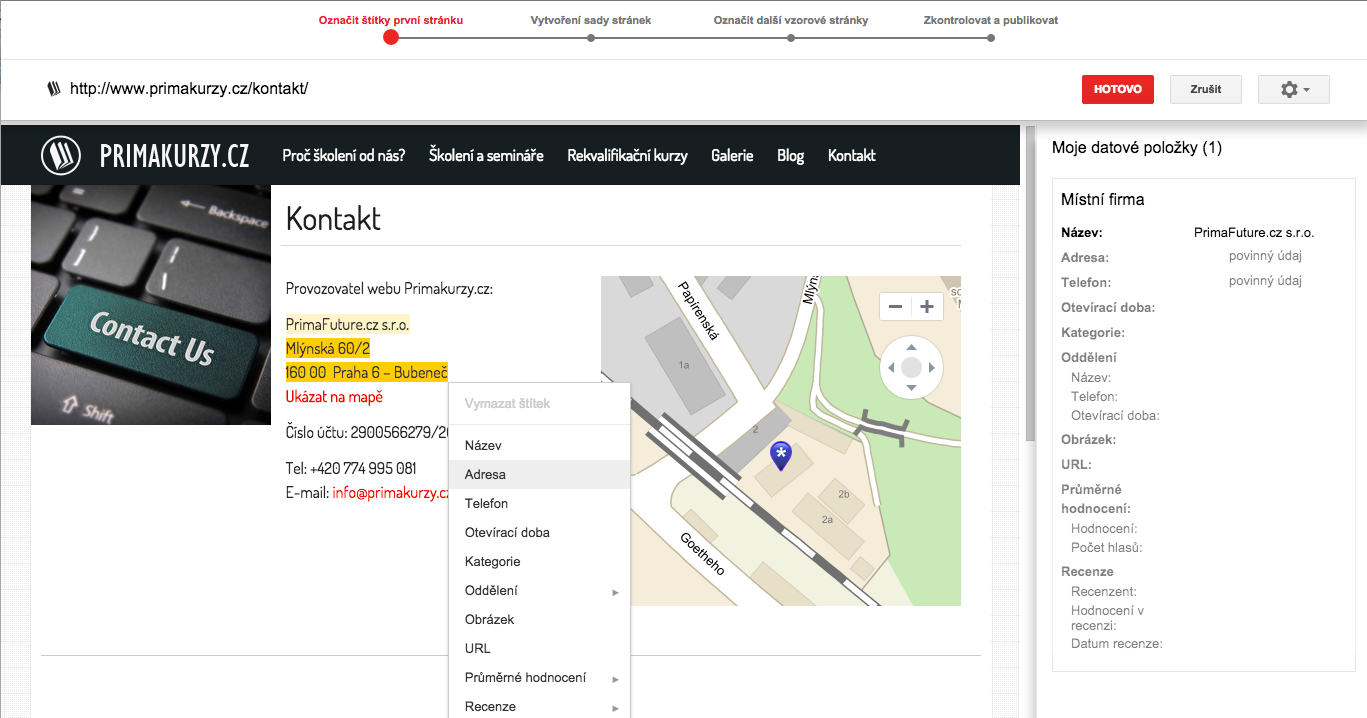This screenshot has height=718, width=1367.
Task: Click the Recenzent field in data panel
Action: 1104,591
